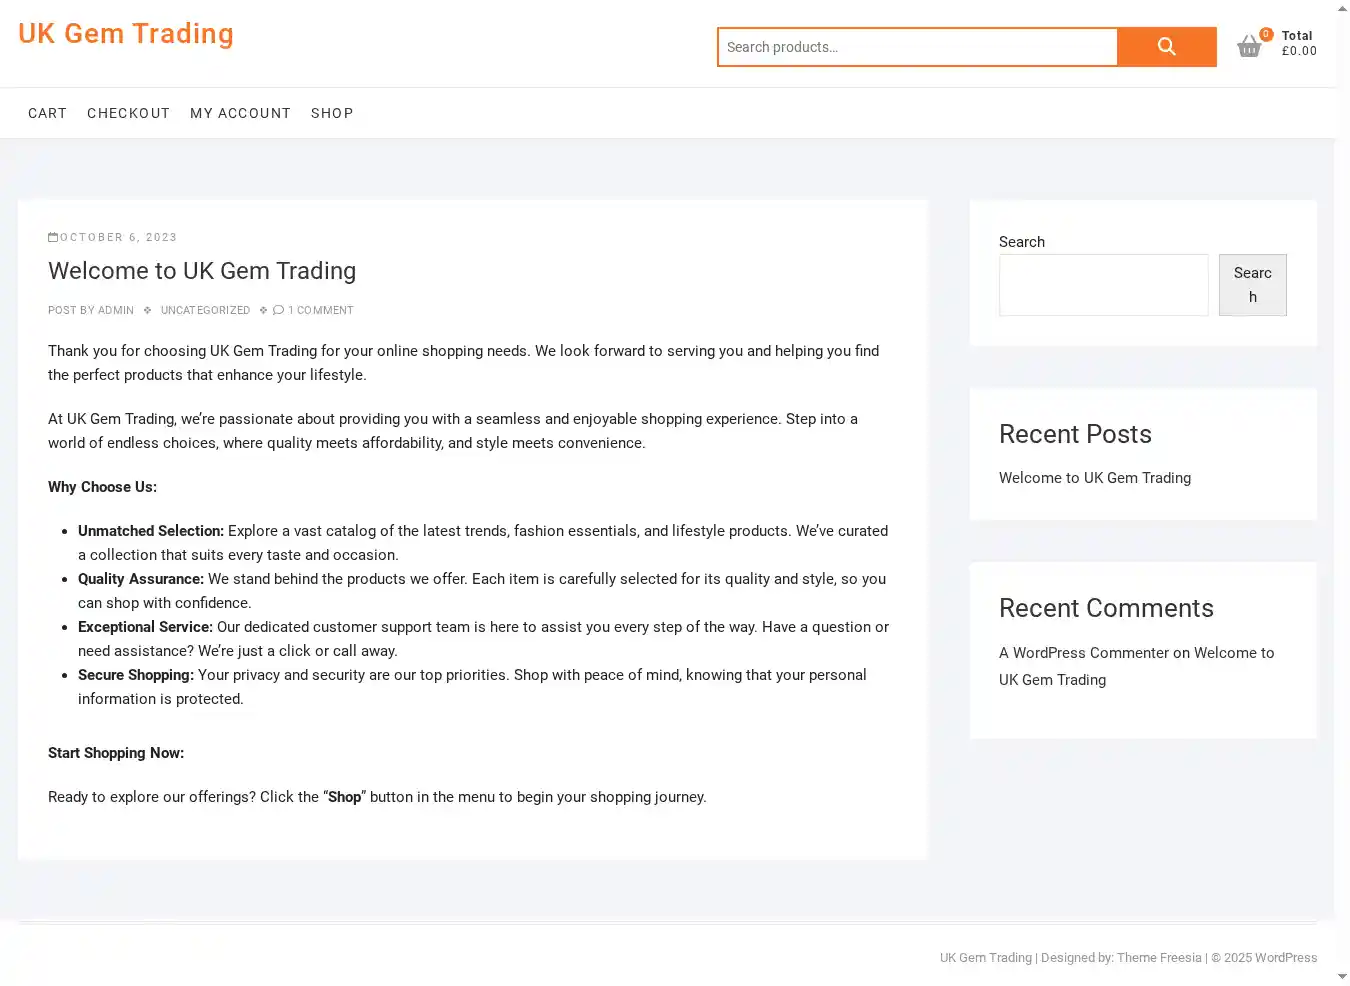Open the recent post in sidebar
Viewport: 1350px width, 986px height.
coord(1094,478)
